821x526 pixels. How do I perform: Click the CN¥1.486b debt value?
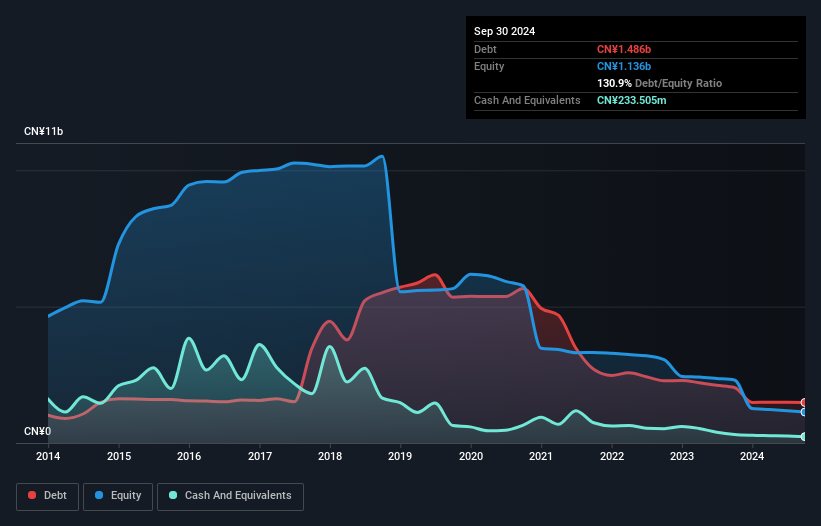tap(624, 49)
